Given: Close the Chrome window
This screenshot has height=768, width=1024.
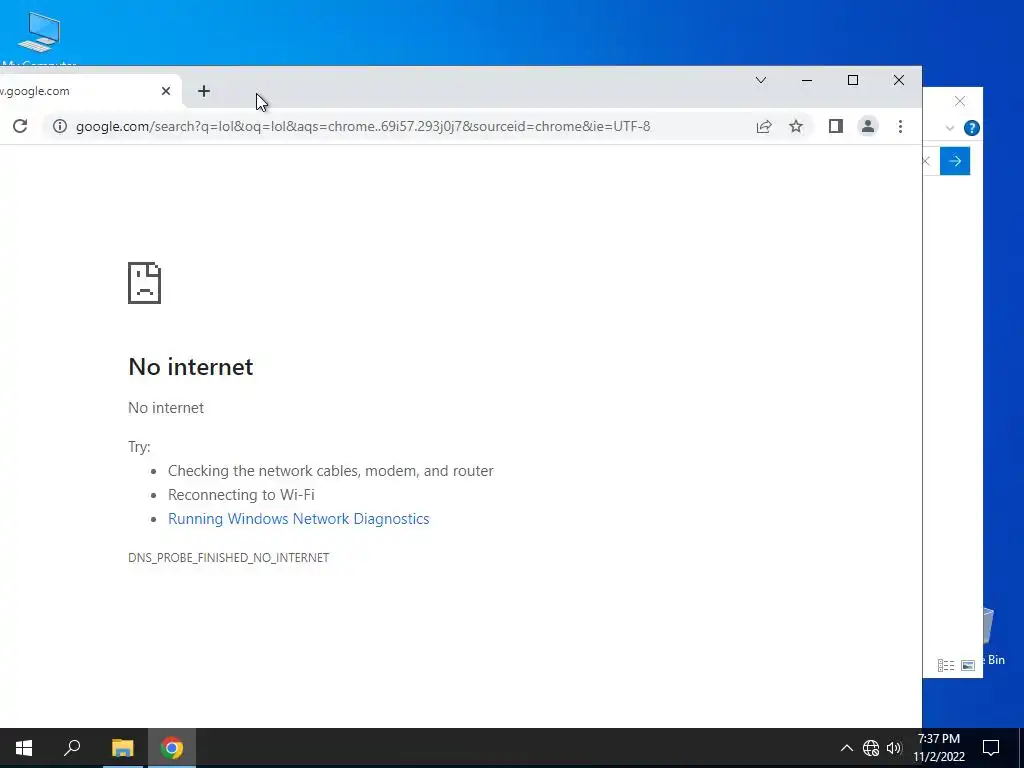Looking at the screenshot, I should [x=899, y=80].
